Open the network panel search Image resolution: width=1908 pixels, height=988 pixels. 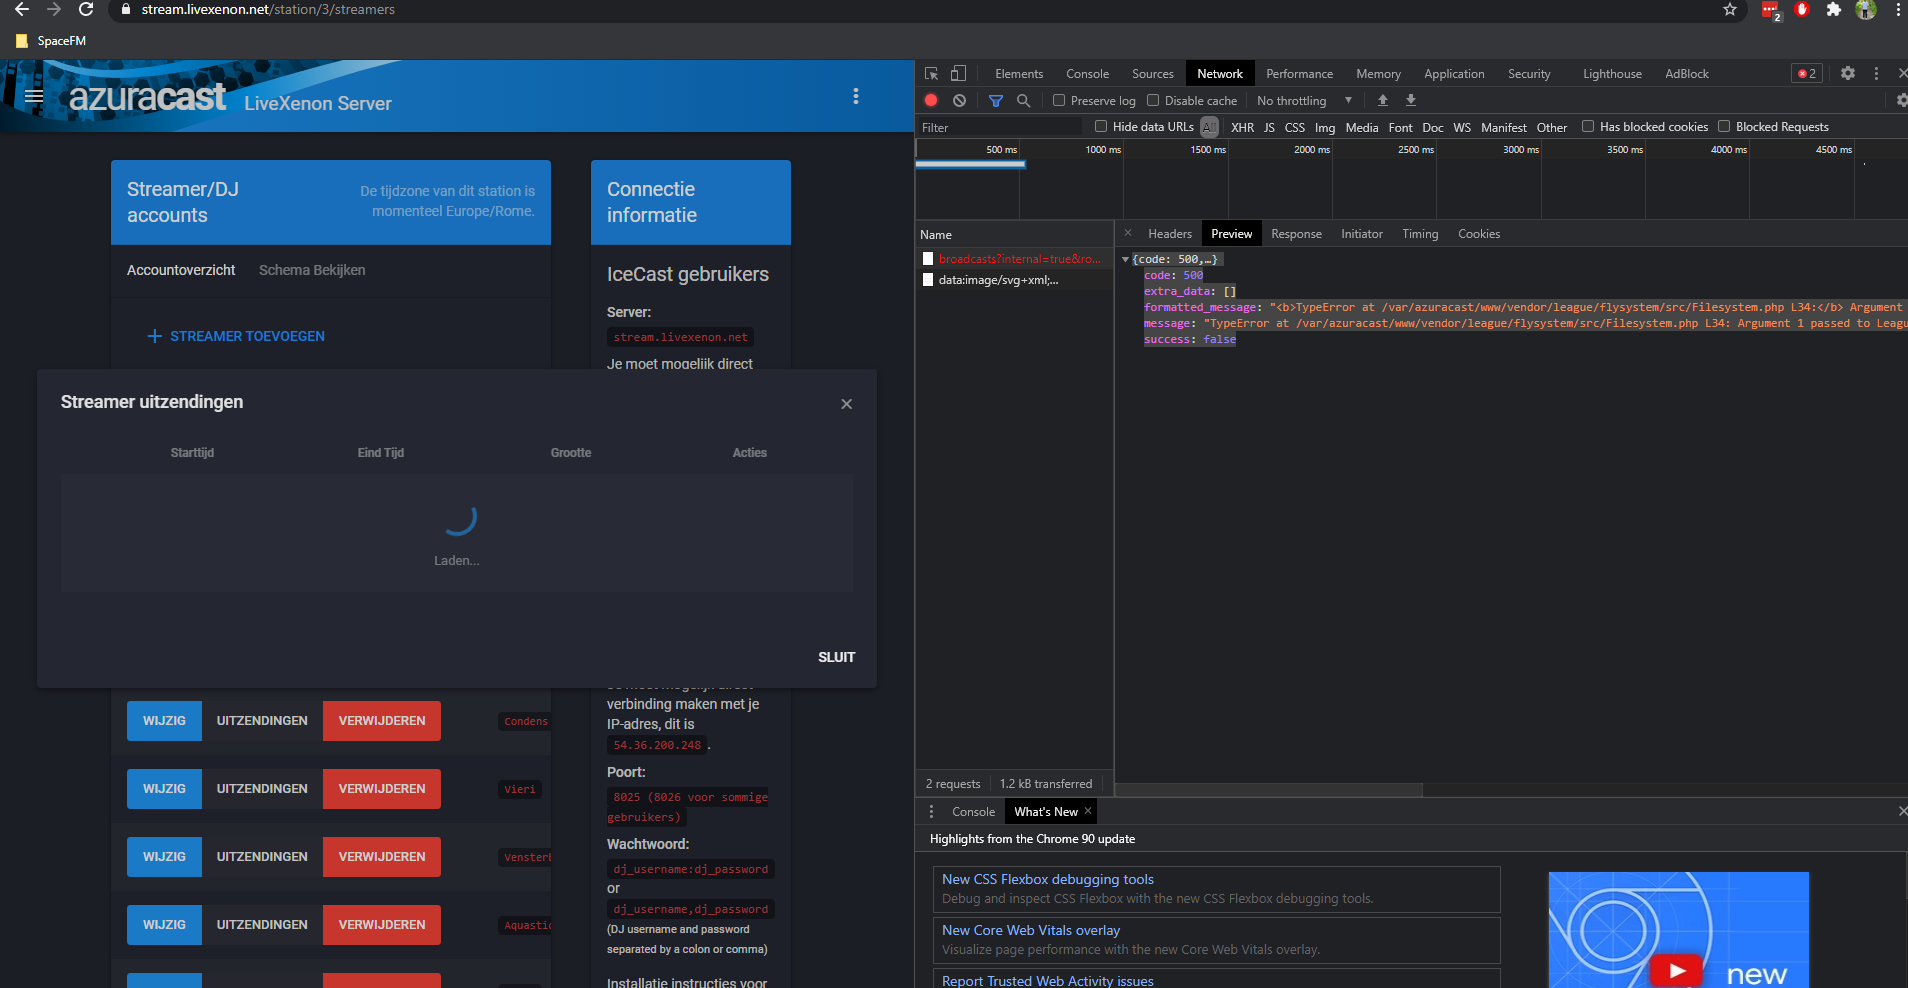tap(1024, 100)
